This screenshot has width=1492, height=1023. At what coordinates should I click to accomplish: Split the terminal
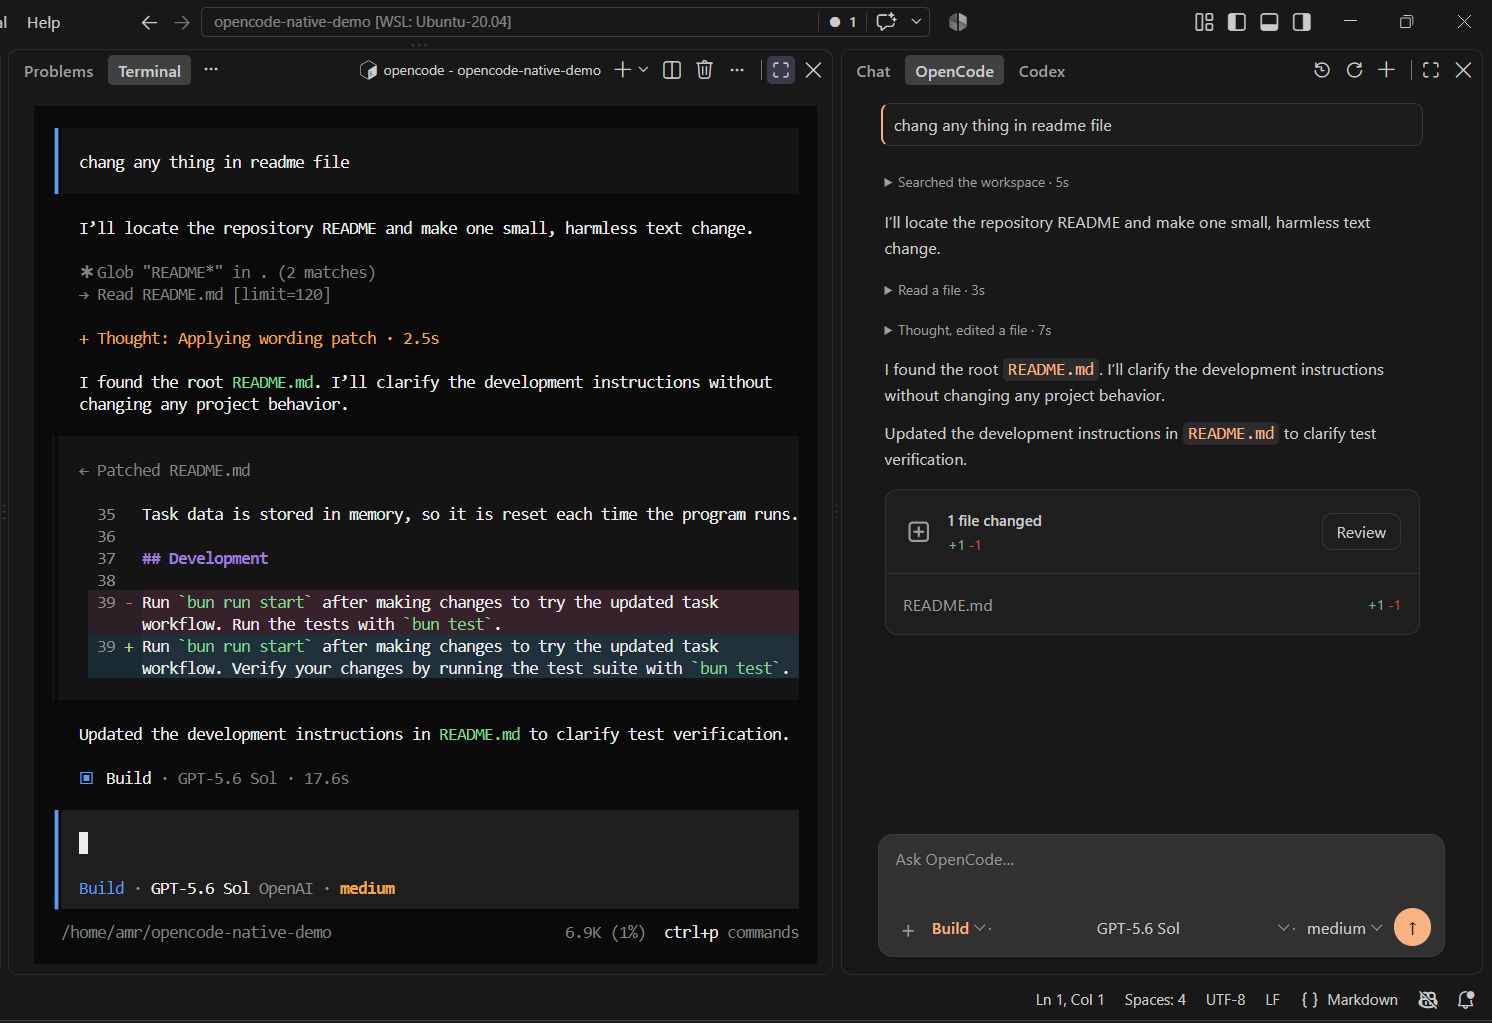click(672, 70)
